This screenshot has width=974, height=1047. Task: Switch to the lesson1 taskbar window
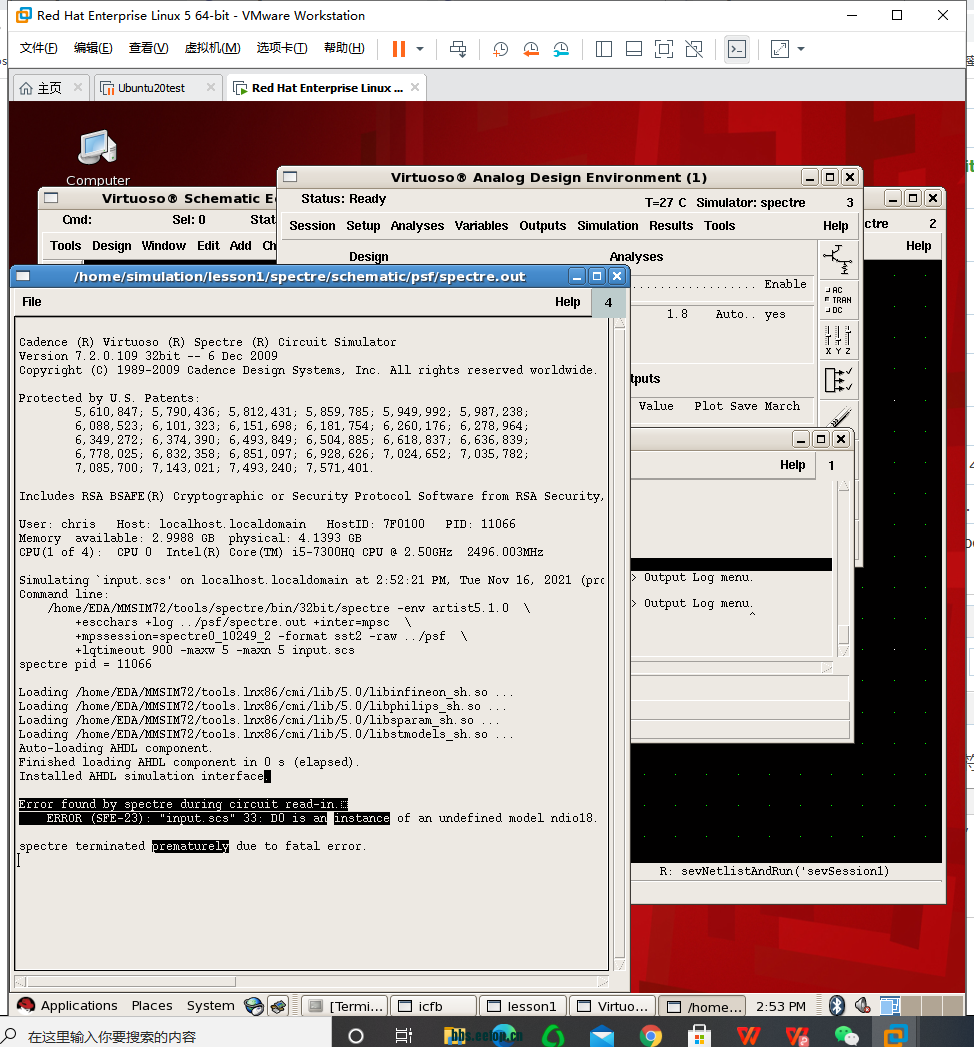[523, 1006]
